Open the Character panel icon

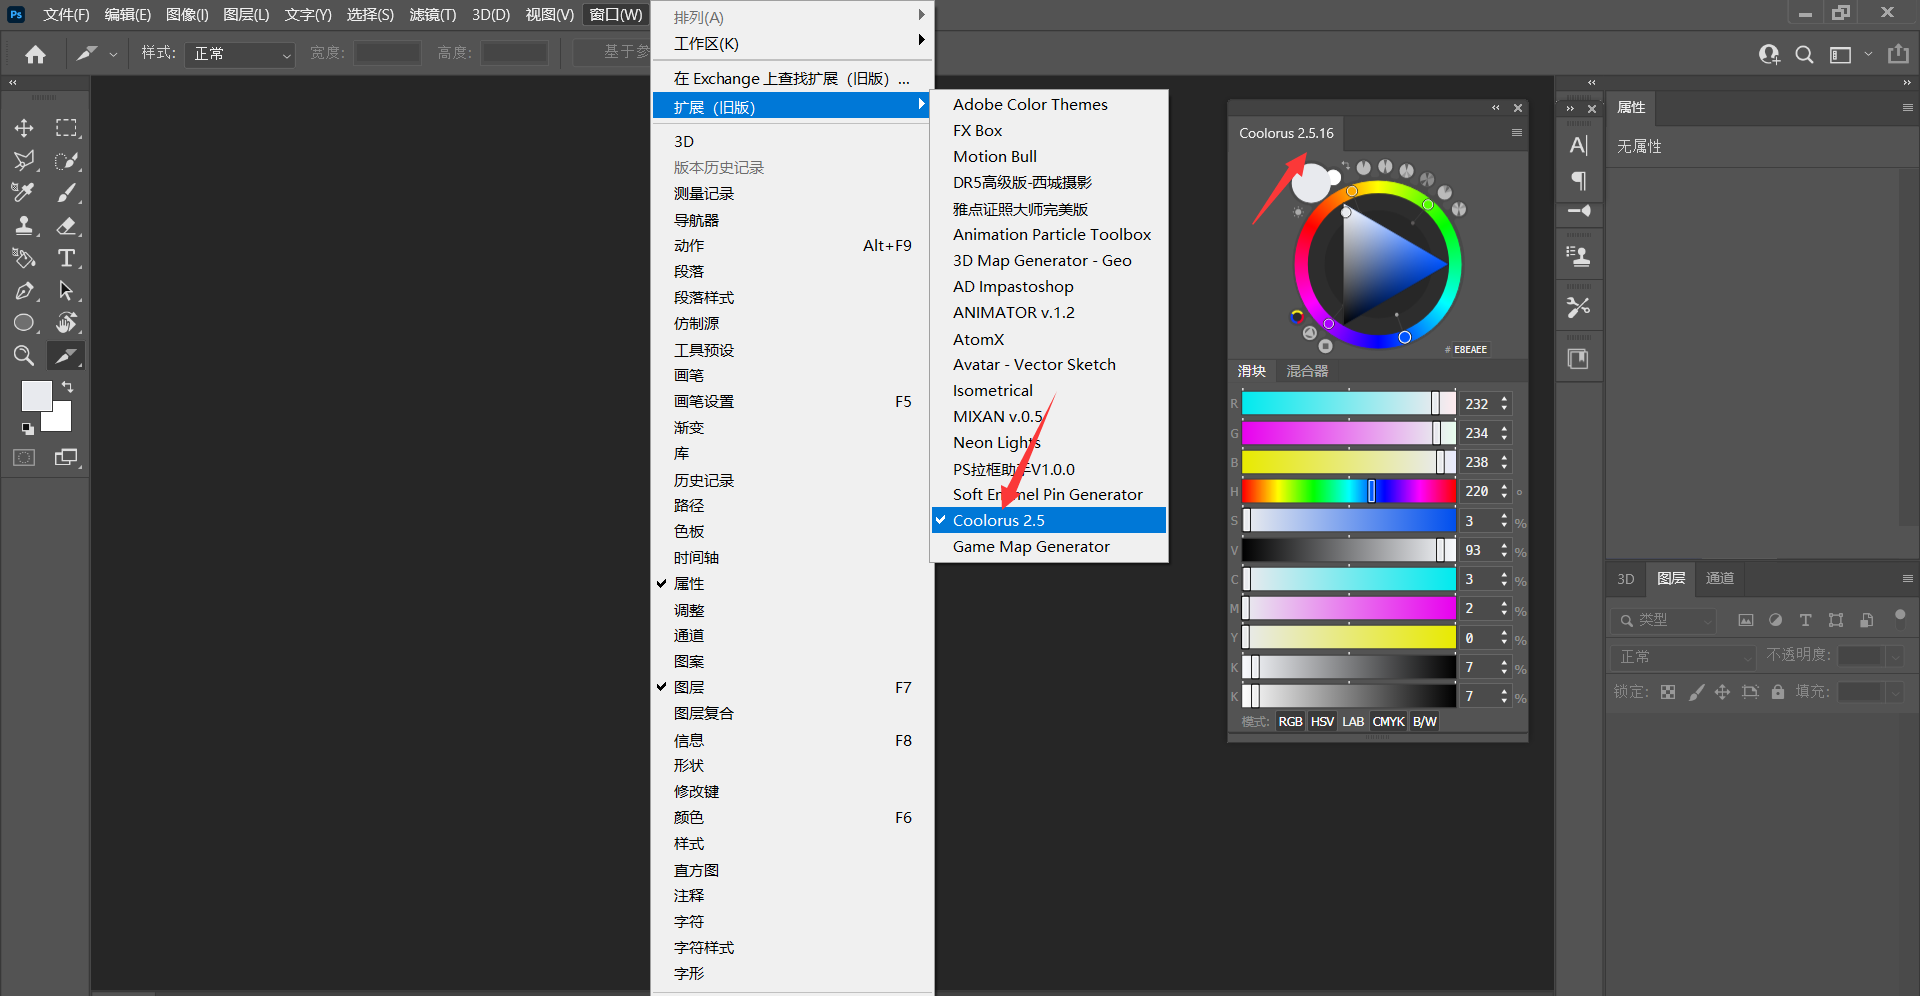coord(1579,146)
